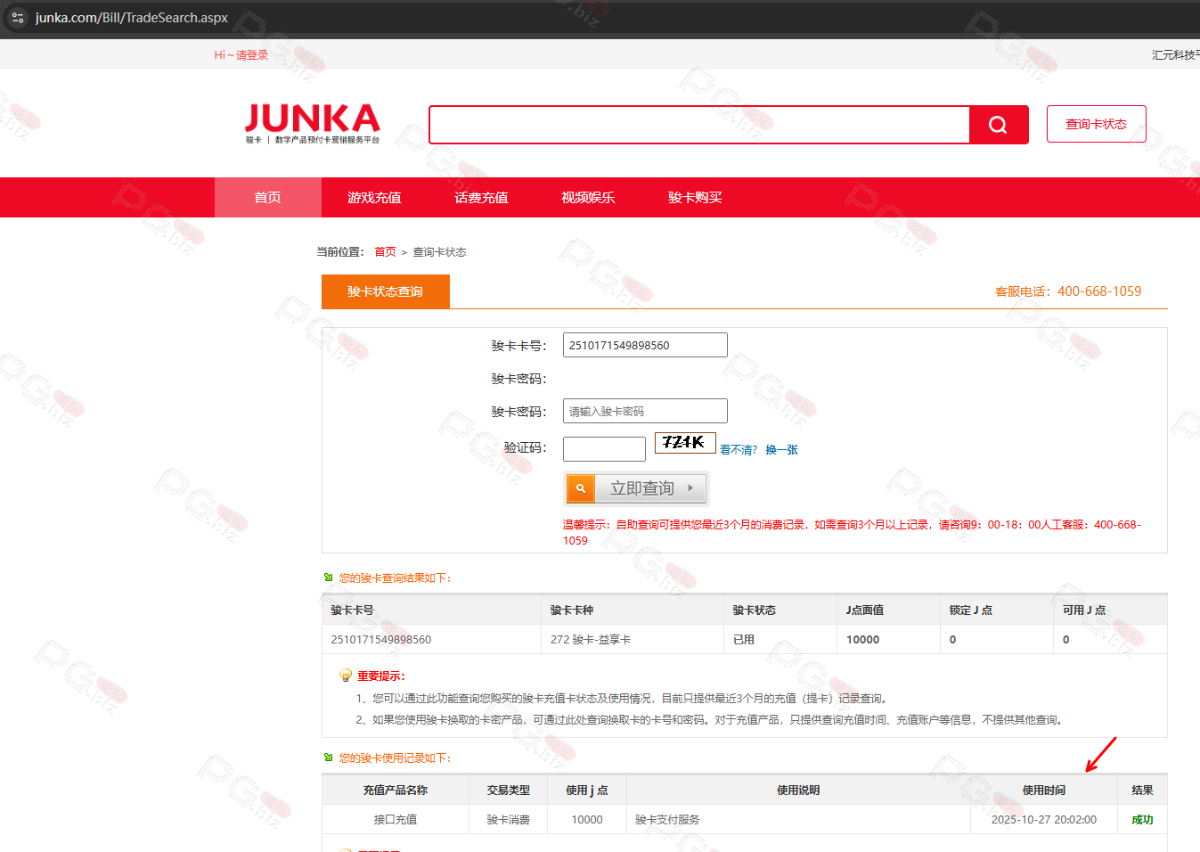Focus the 骏卡卡号 card number field
Image resolution: width=1200 pixels, height=852 pixels.
645,345
